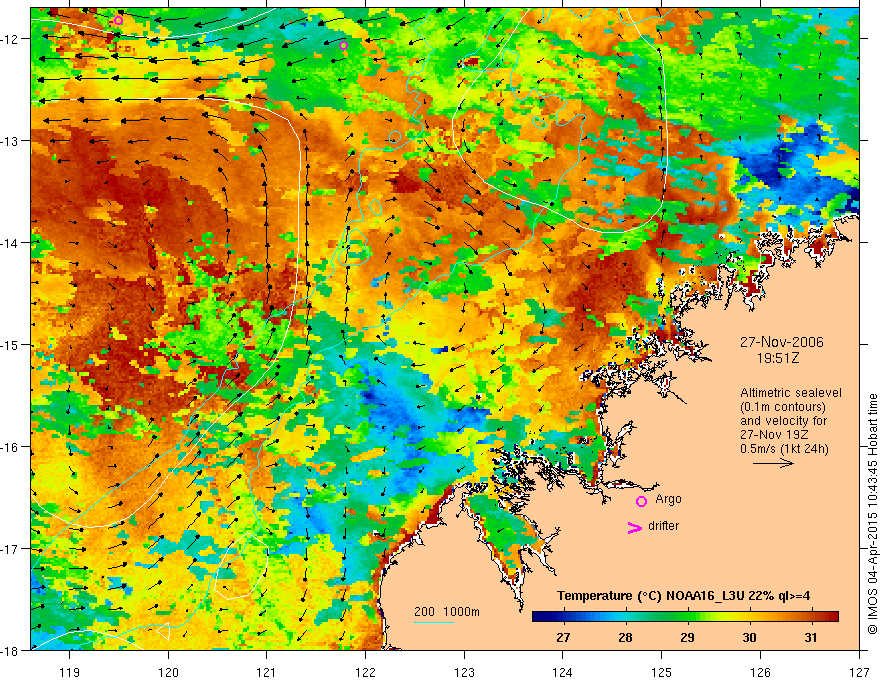Click the 'Argo' legend label
The height and width of the screenshot is (680, 880).
tap(668, 499)
